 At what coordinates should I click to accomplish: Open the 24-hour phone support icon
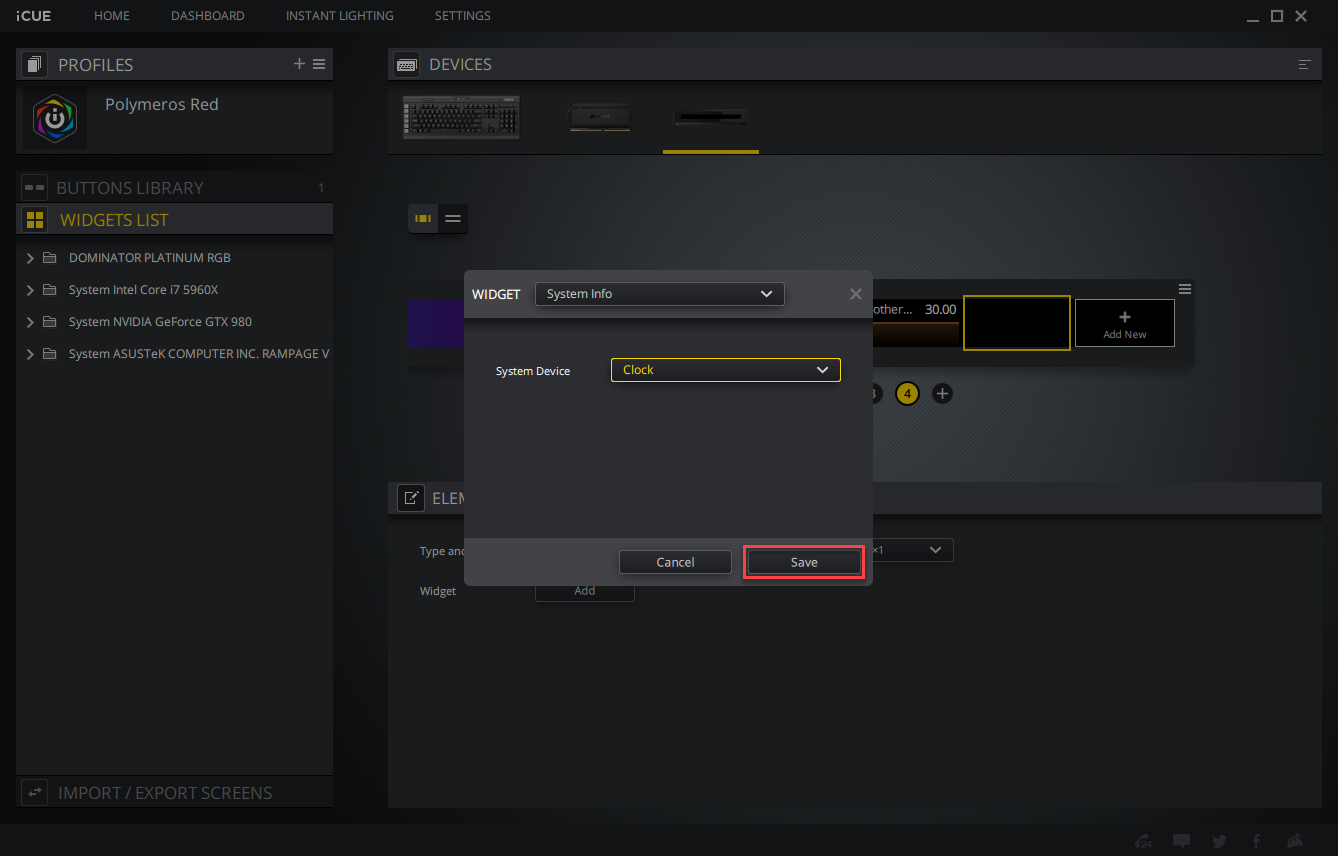point(1144,841)
